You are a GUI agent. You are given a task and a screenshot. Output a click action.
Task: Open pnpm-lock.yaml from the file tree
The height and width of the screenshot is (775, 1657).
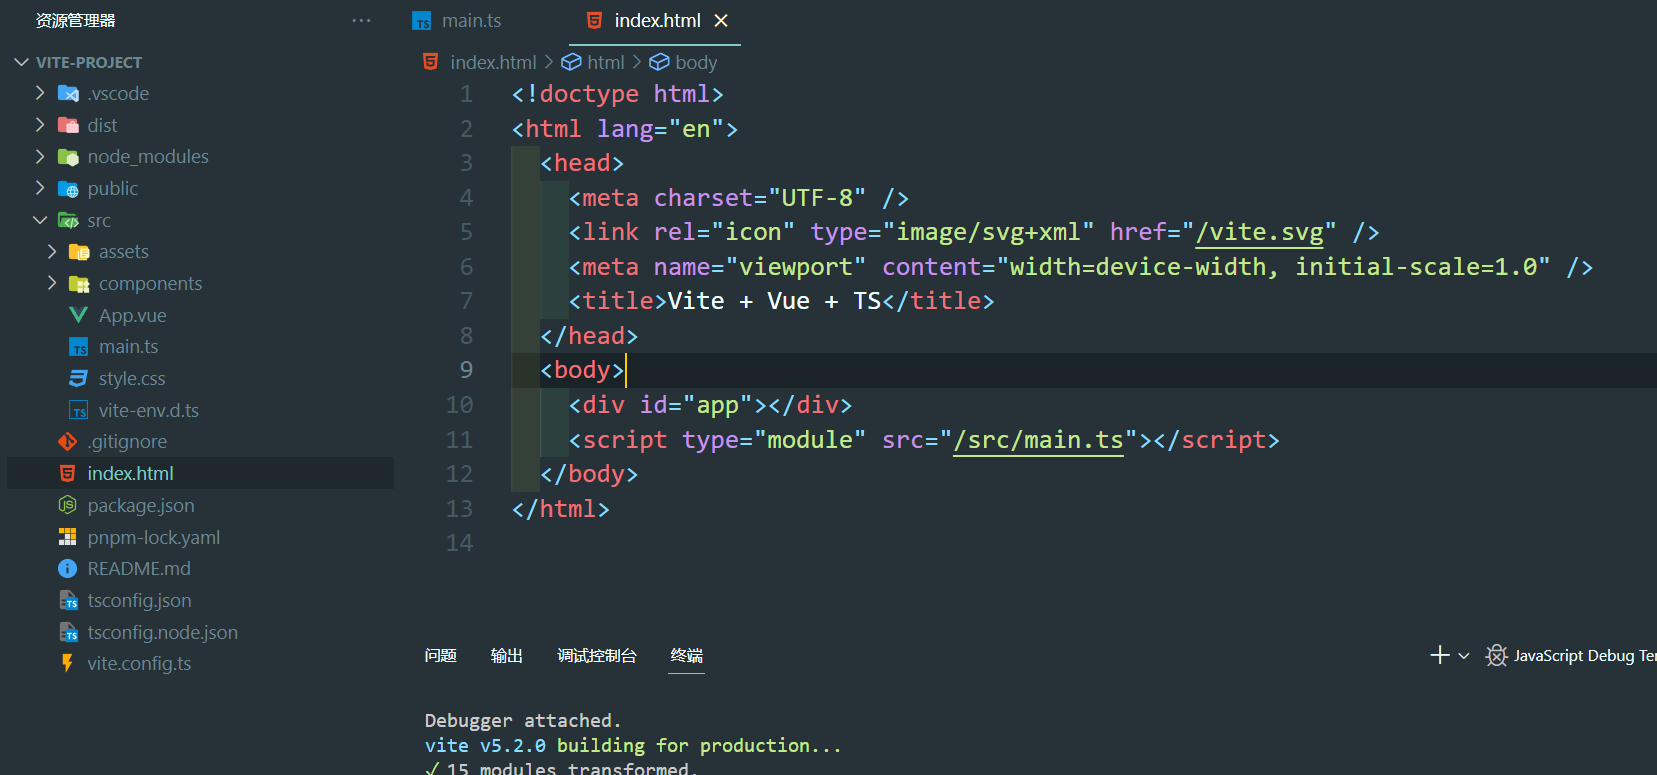(x=154, y=538)
